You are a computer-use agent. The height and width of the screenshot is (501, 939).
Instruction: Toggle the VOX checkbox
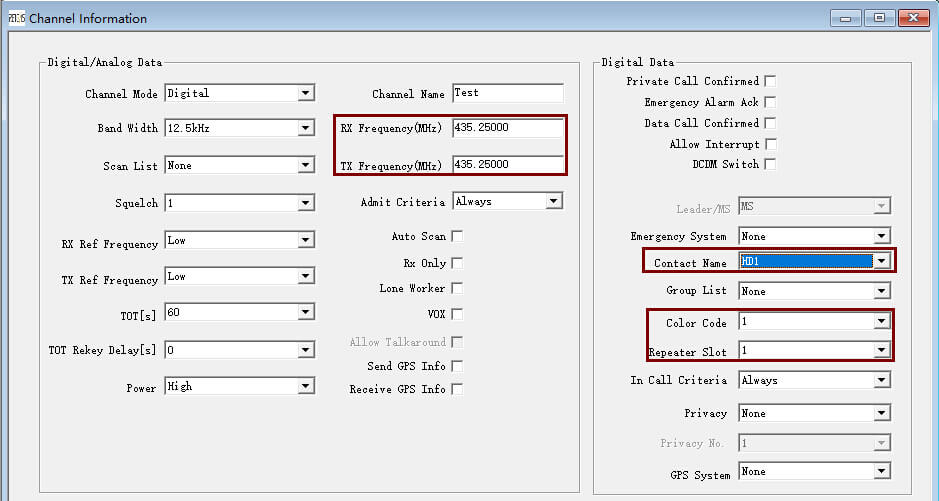(457, 314)
